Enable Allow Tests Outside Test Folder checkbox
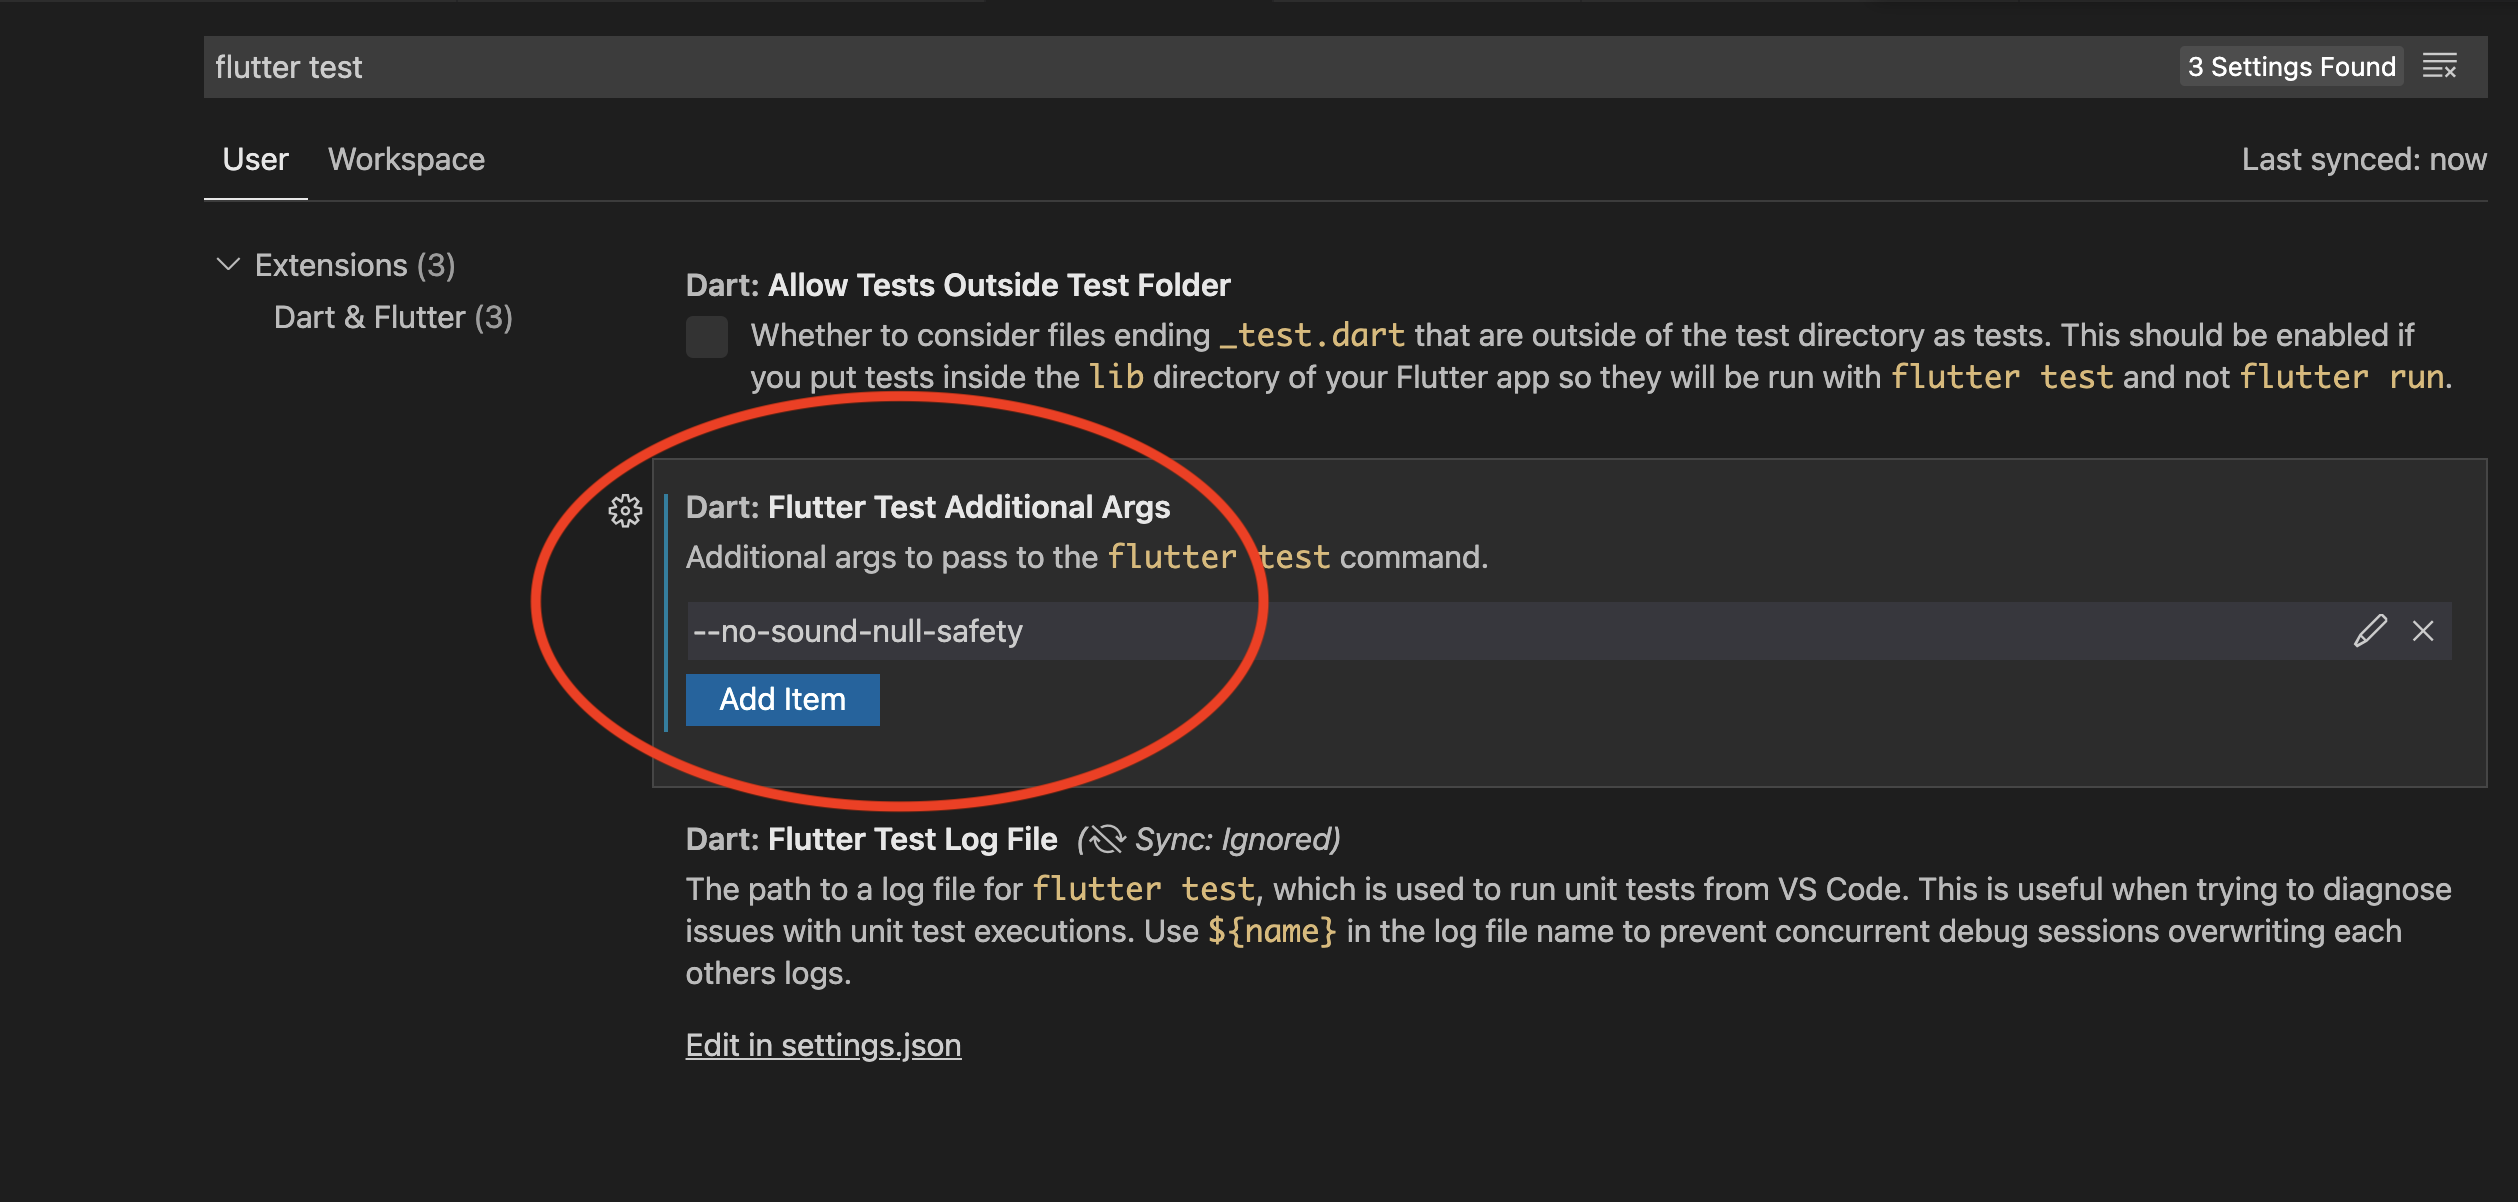Screen dimensions: 2518x1202 point(707,337)
